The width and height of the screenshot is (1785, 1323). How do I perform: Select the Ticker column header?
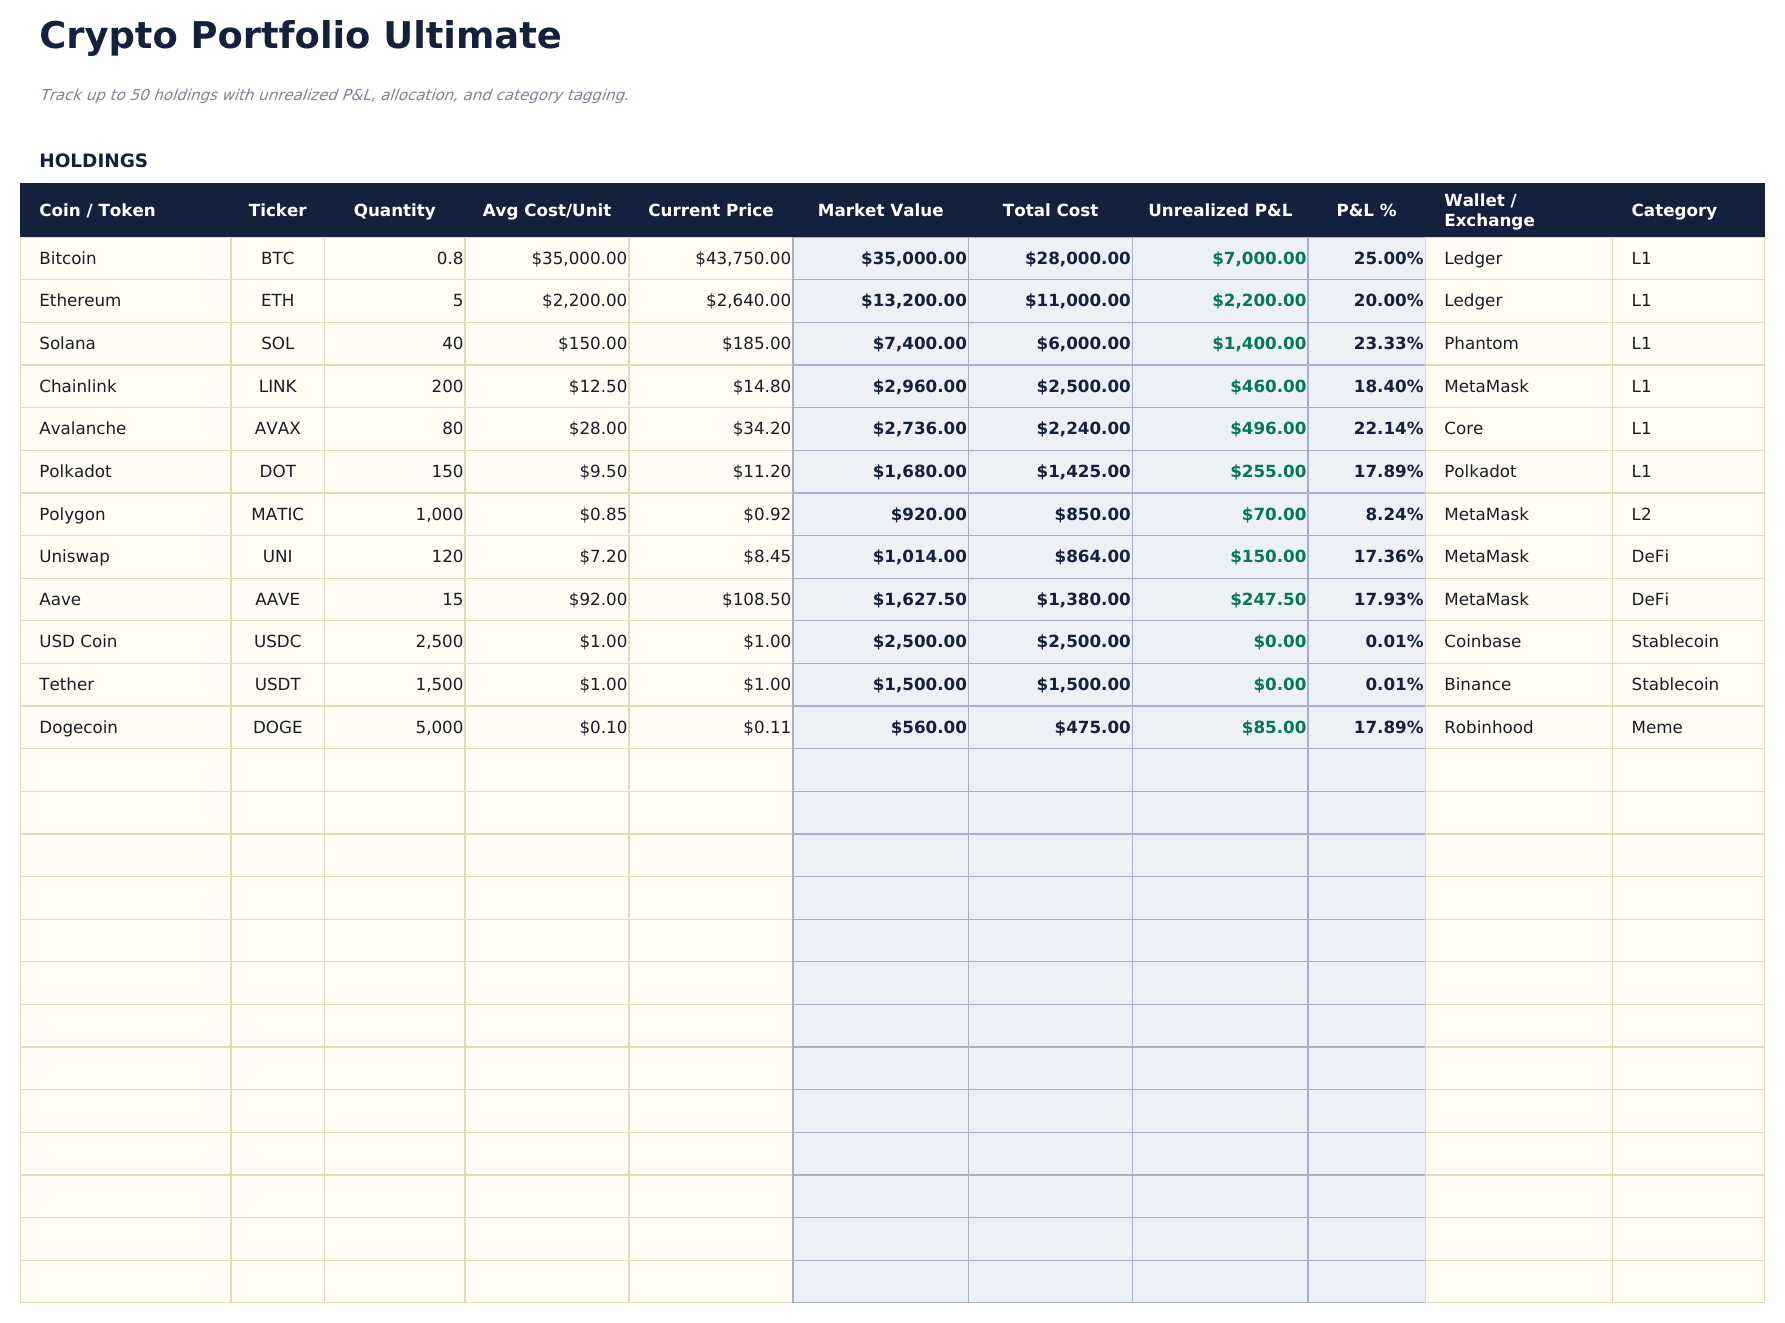(x=277, y=210)
